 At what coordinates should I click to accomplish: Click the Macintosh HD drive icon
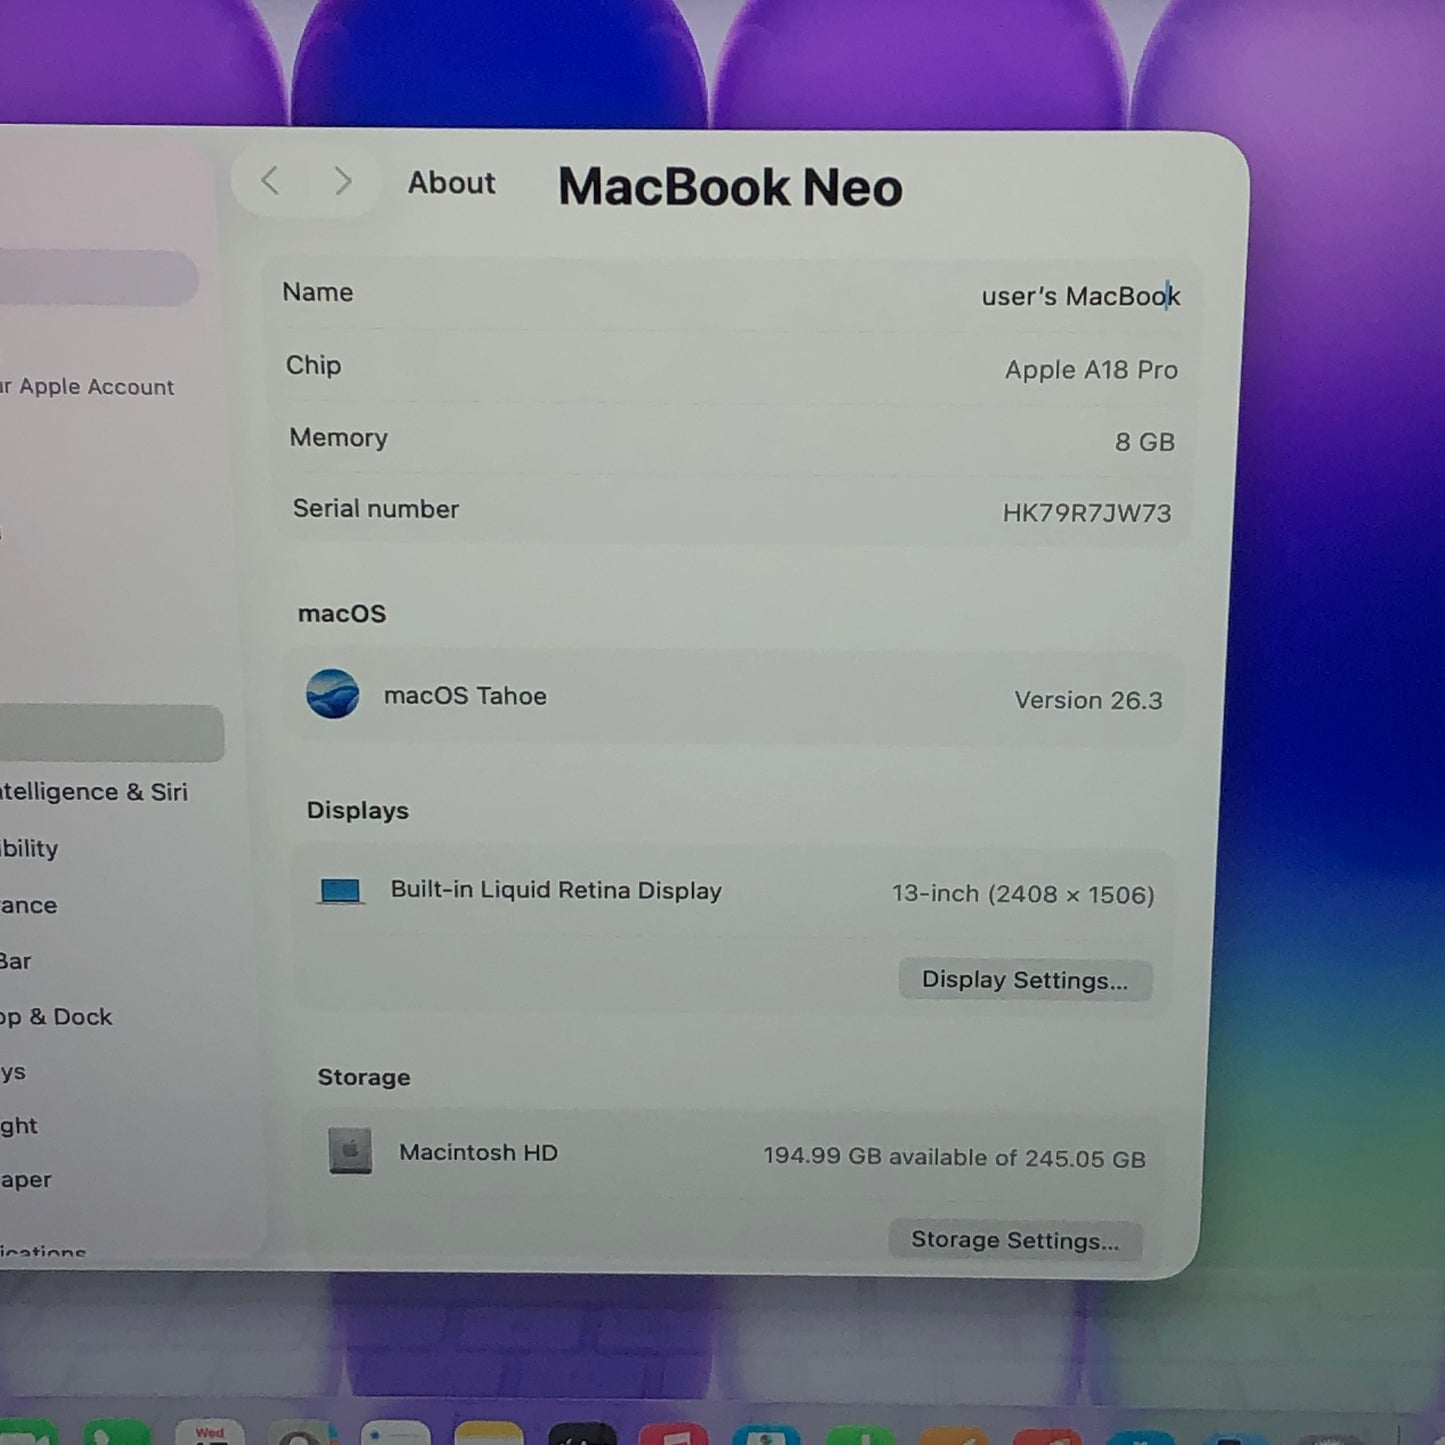[350, 1151]
